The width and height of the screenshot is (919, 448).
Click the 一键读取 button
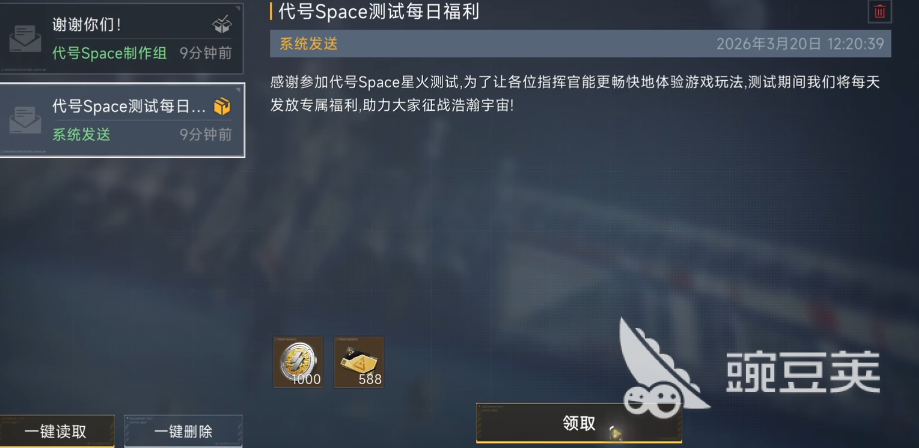pos(56,432)
